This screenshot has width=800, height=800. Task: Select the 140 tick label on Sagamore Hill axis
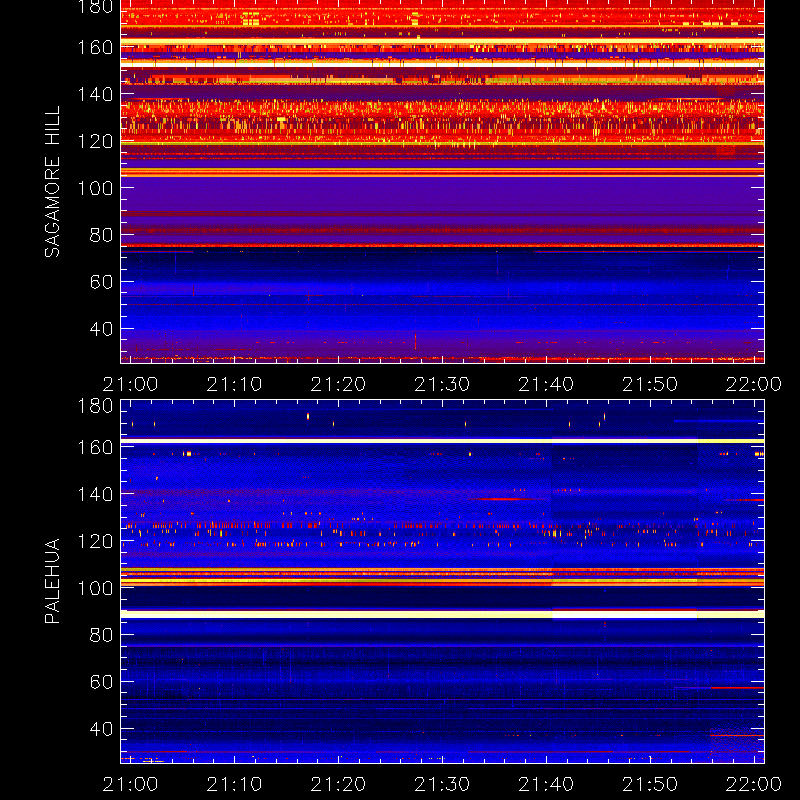click(x=95, y=94)
